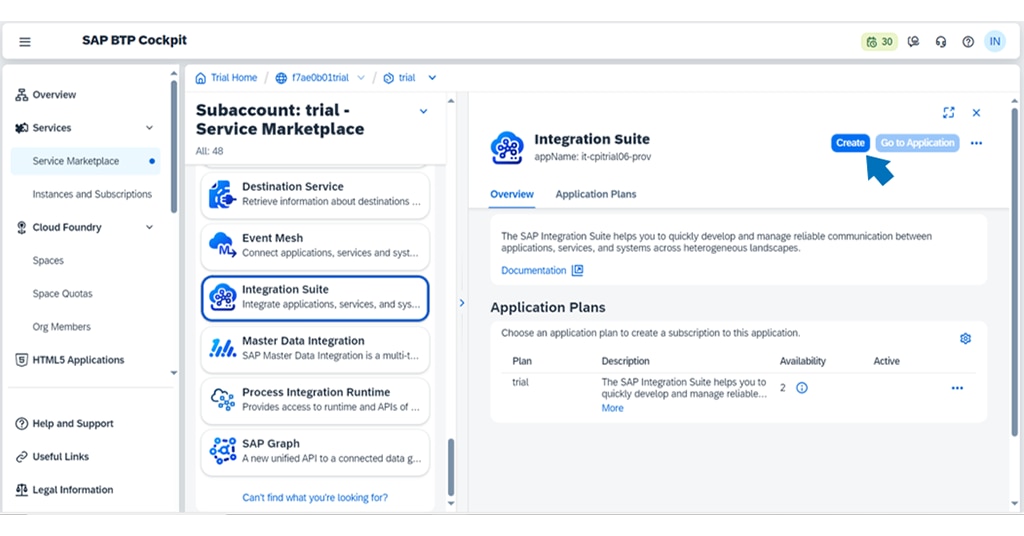
Task: Click the detail panel vertical scrollbar
Action: click(x=1014, y=272)
